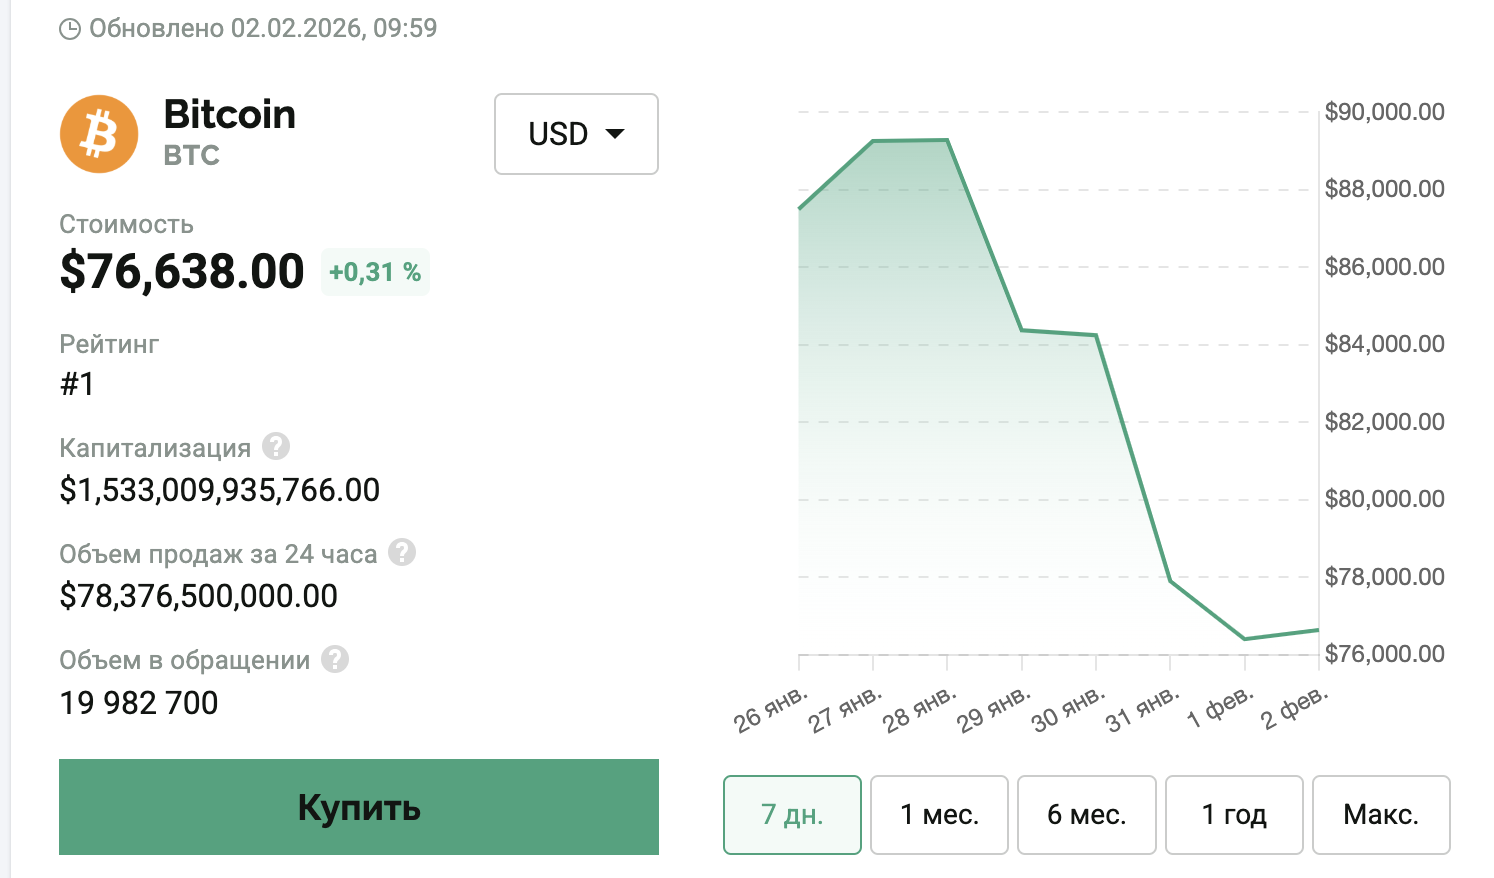This screenshot has width=1494, height=878.
Task: Select the 7 дн. chart period
Action: coord(792,815)
